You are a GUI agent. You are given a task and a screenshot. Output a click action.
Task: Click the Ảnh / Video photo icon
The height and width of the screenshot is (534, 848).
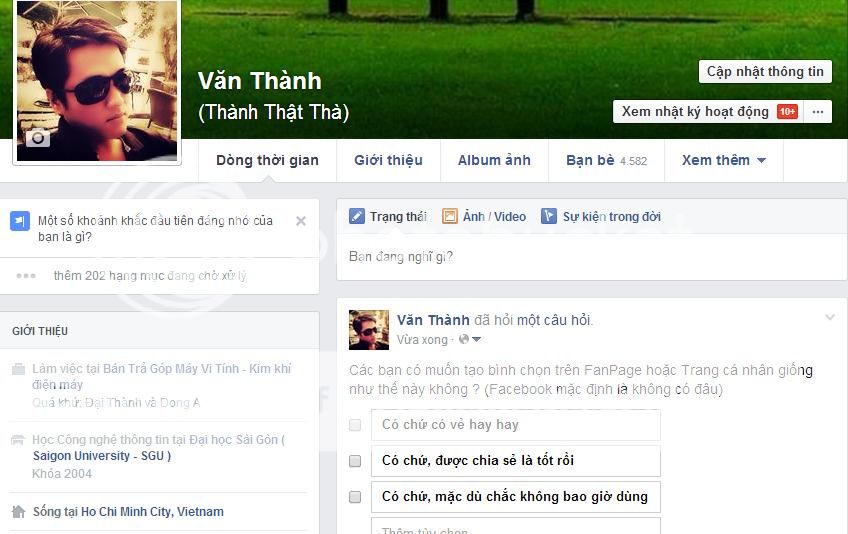(450, 216)
